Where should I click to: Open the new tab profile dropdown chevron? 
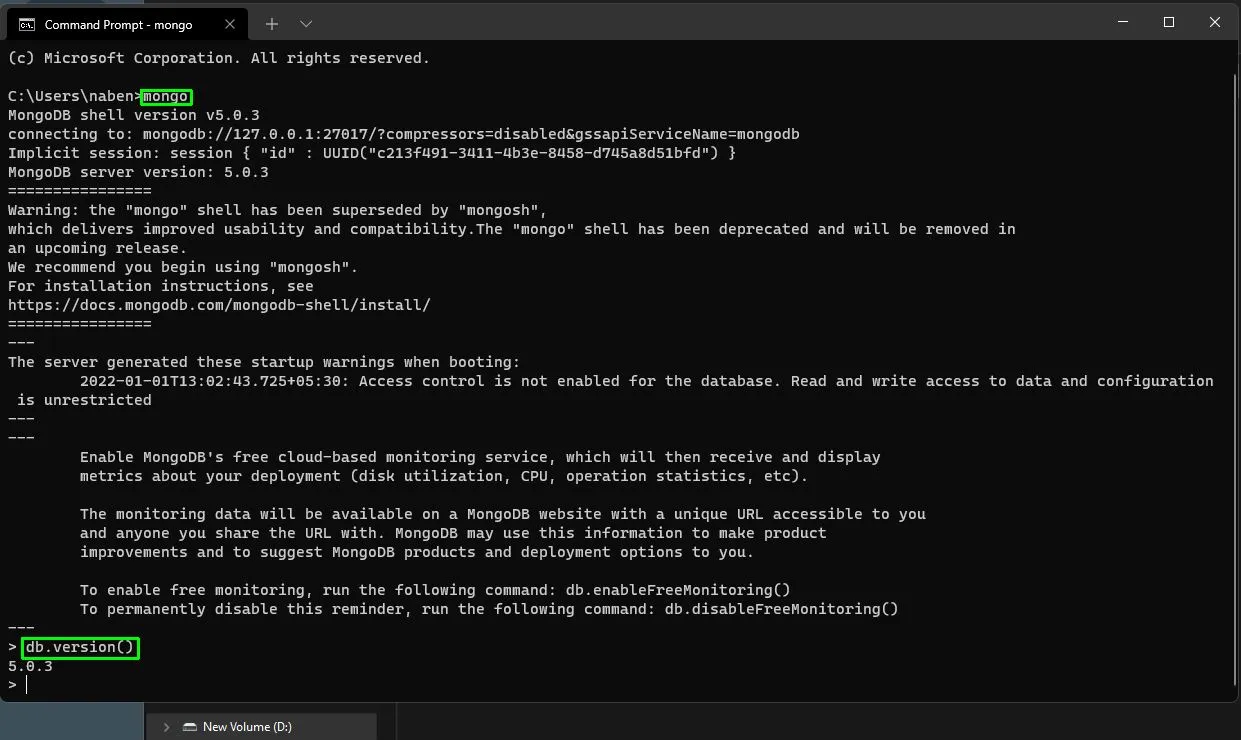pos(306,23)
